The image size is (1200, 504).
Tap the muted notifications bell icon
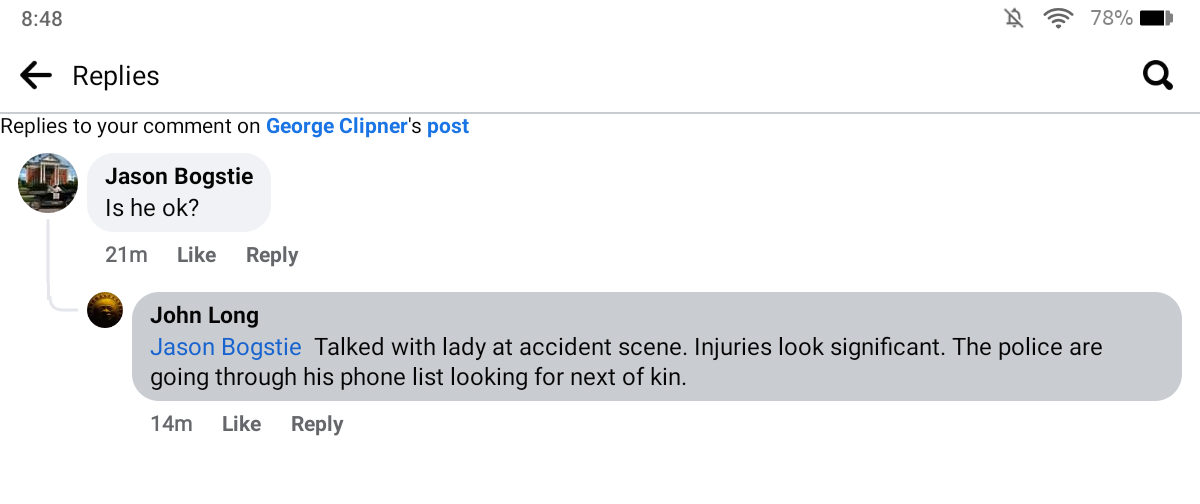coord(1014,18)
